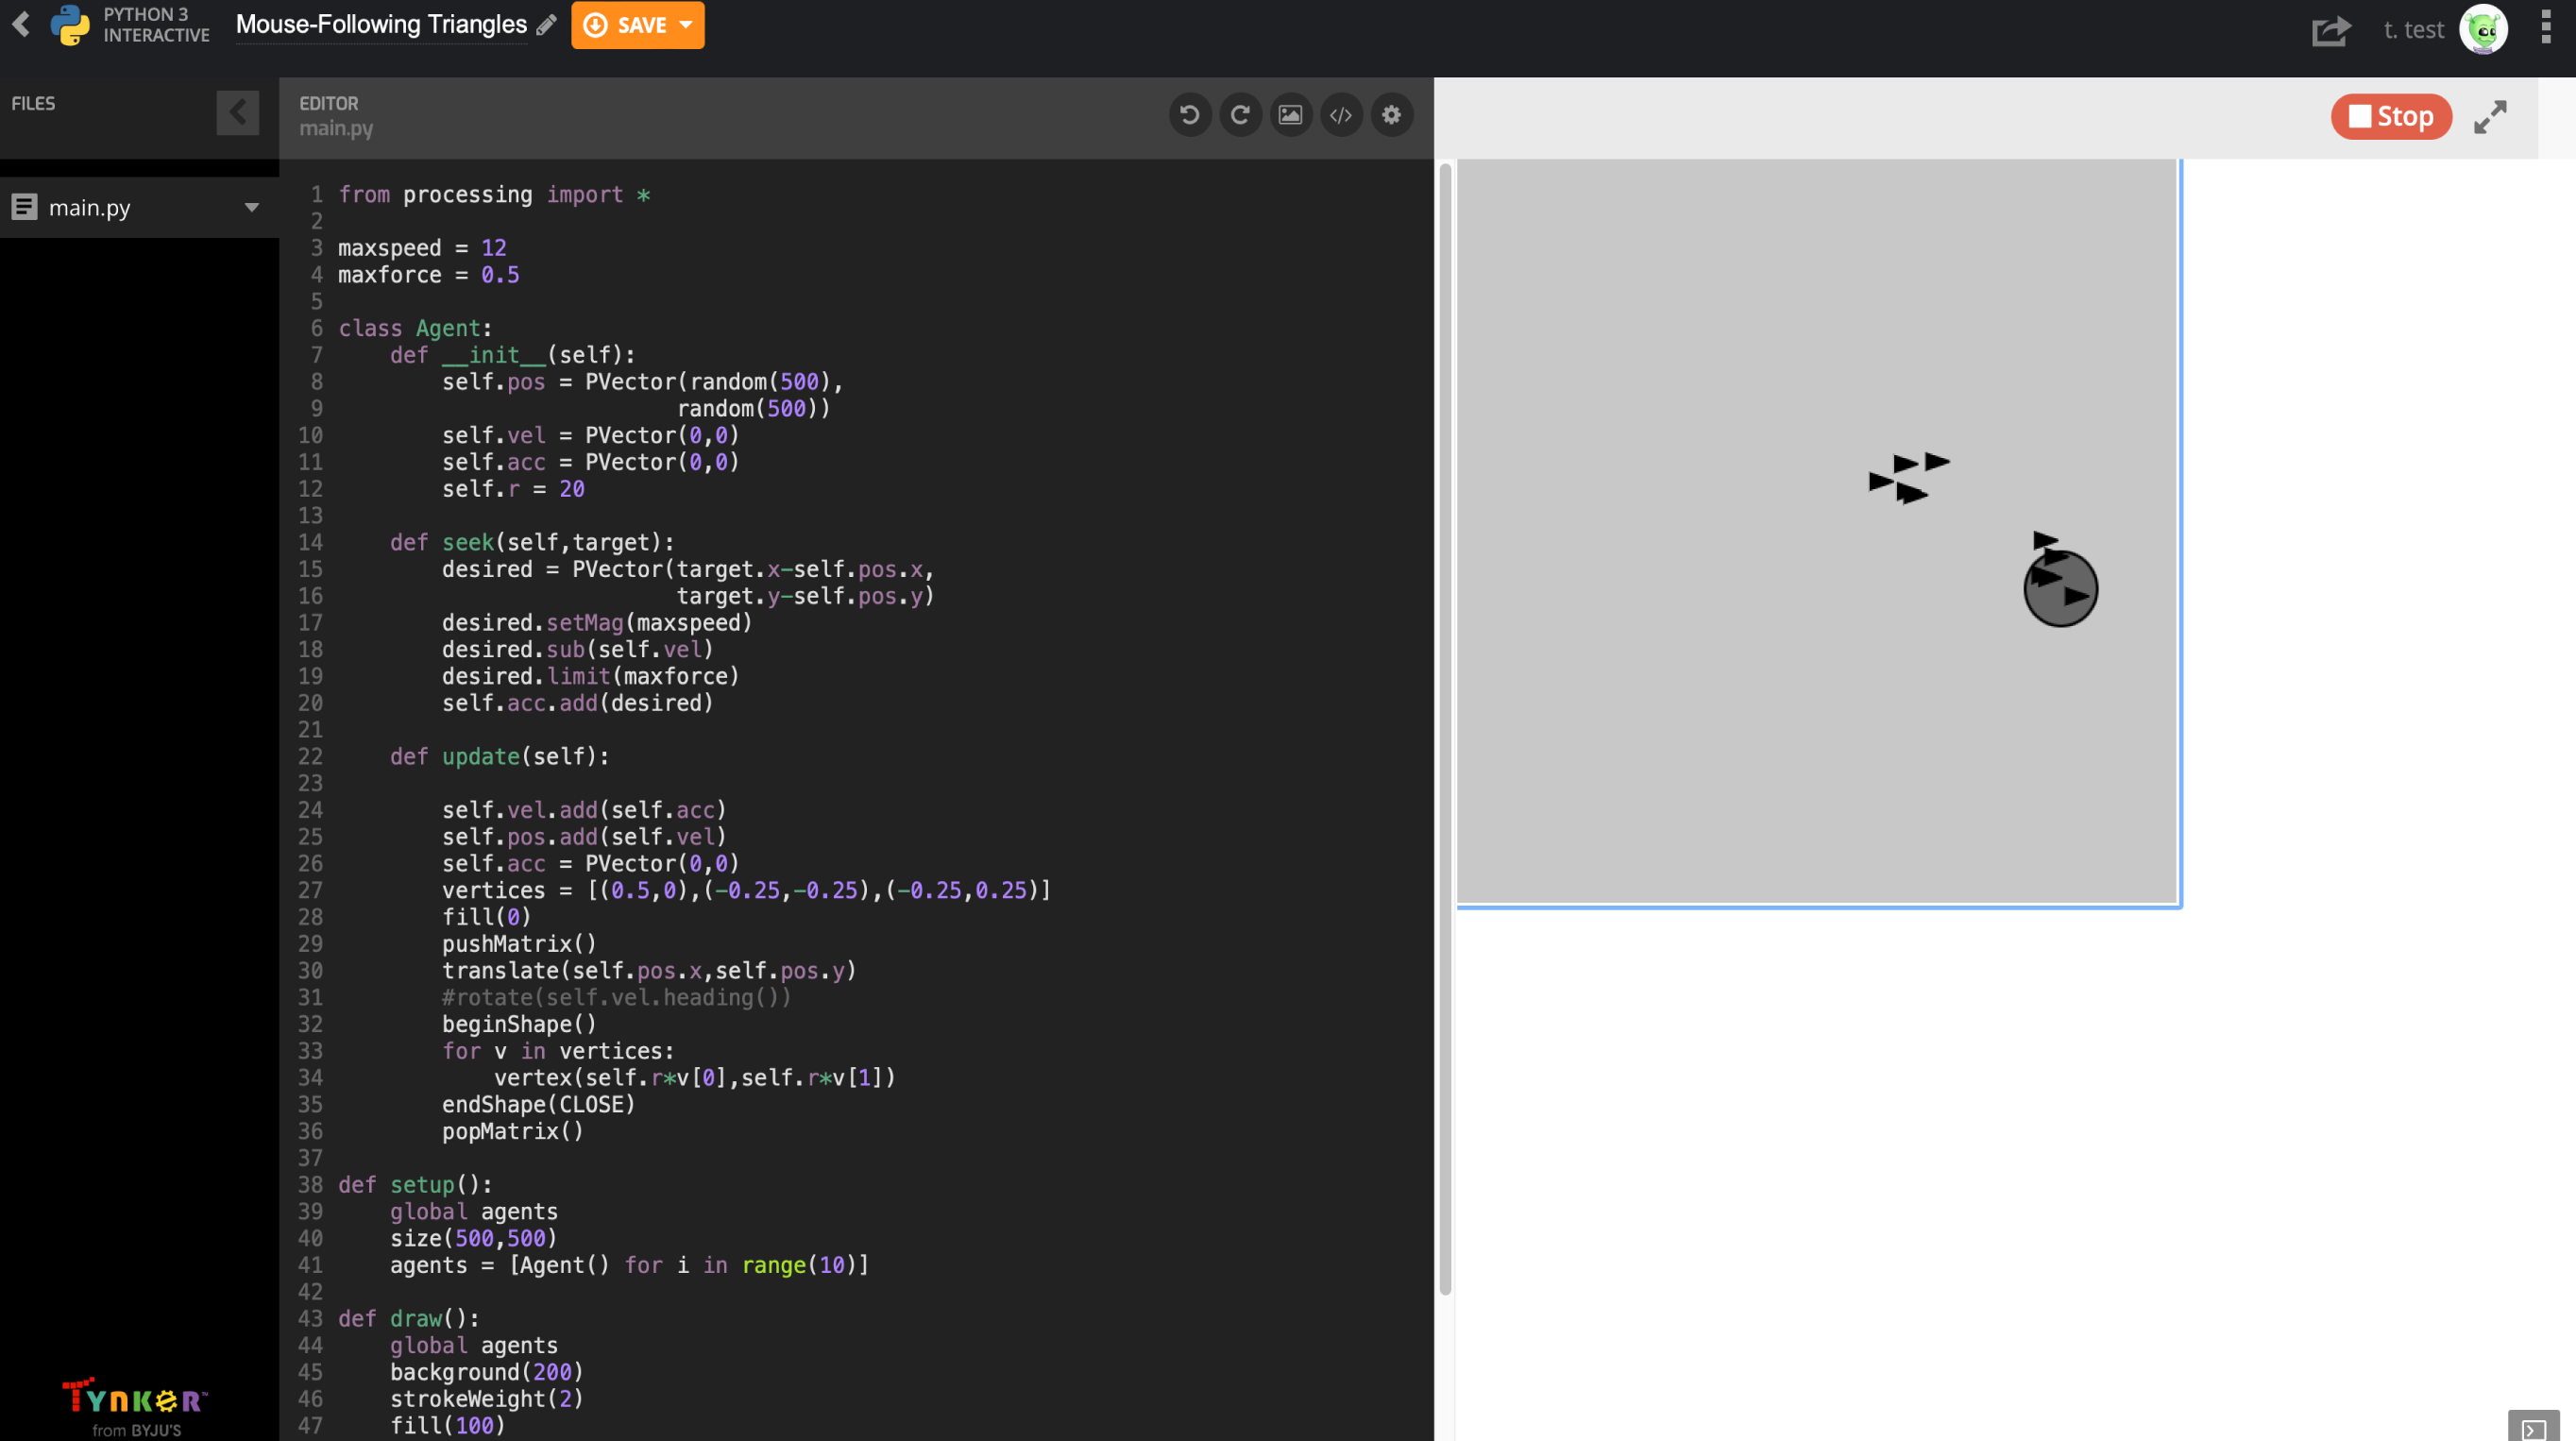Collapse the Files panel

coord(237,112)
